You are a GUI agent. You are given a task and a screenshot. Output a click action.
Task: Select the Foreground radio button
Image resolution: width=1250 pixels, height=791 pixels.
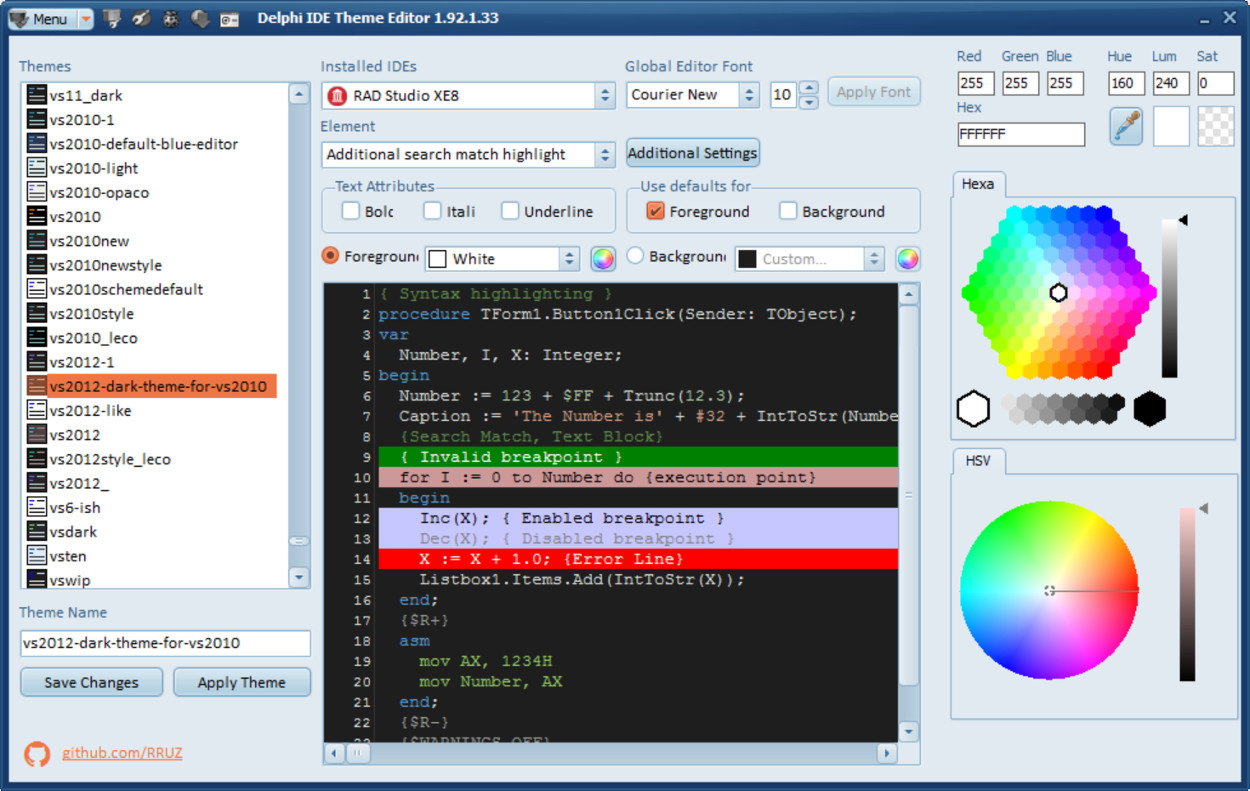(330, 256)
